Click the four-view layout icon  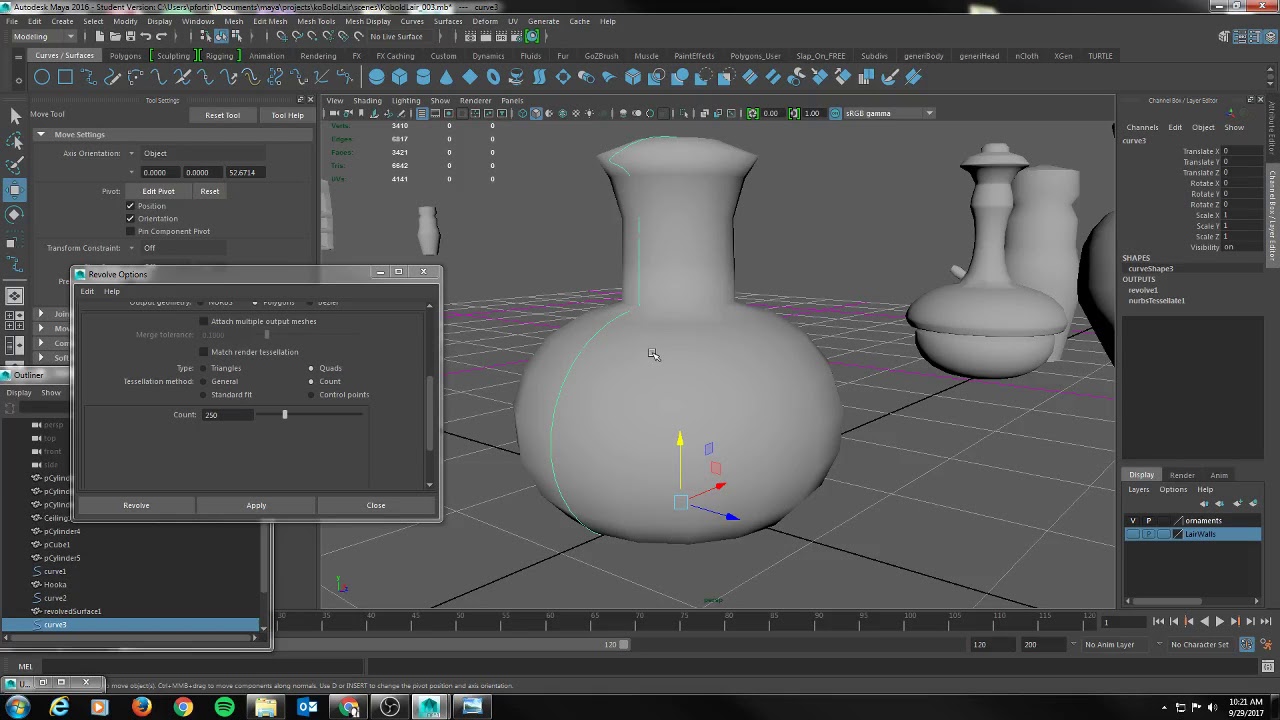point(15,320)
